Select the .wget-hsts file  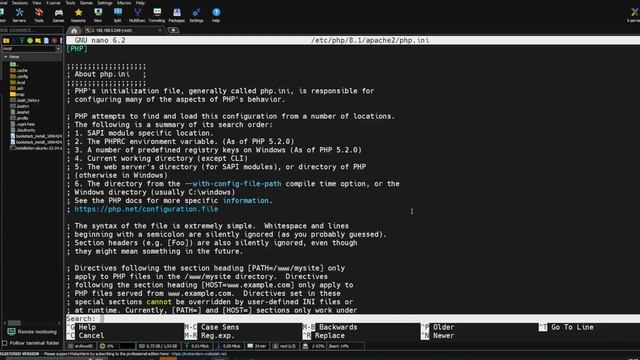pyautogui.click(x=22, y=124)
